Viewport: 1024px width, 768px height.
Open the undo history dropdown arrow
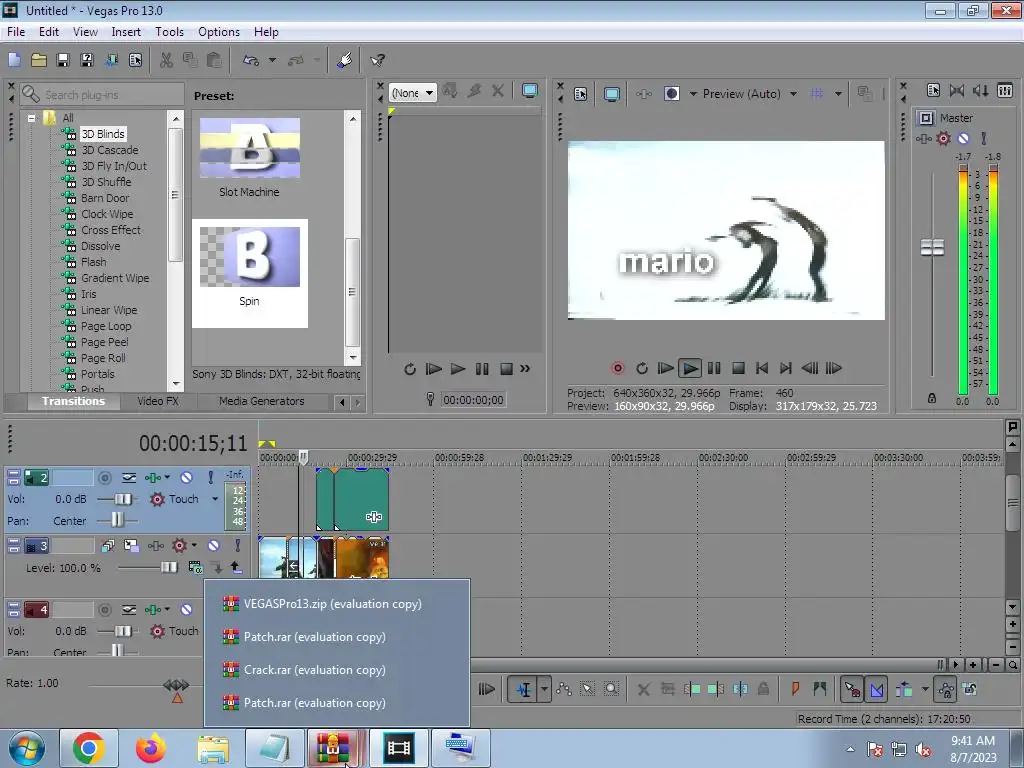[x=272, y=60]
